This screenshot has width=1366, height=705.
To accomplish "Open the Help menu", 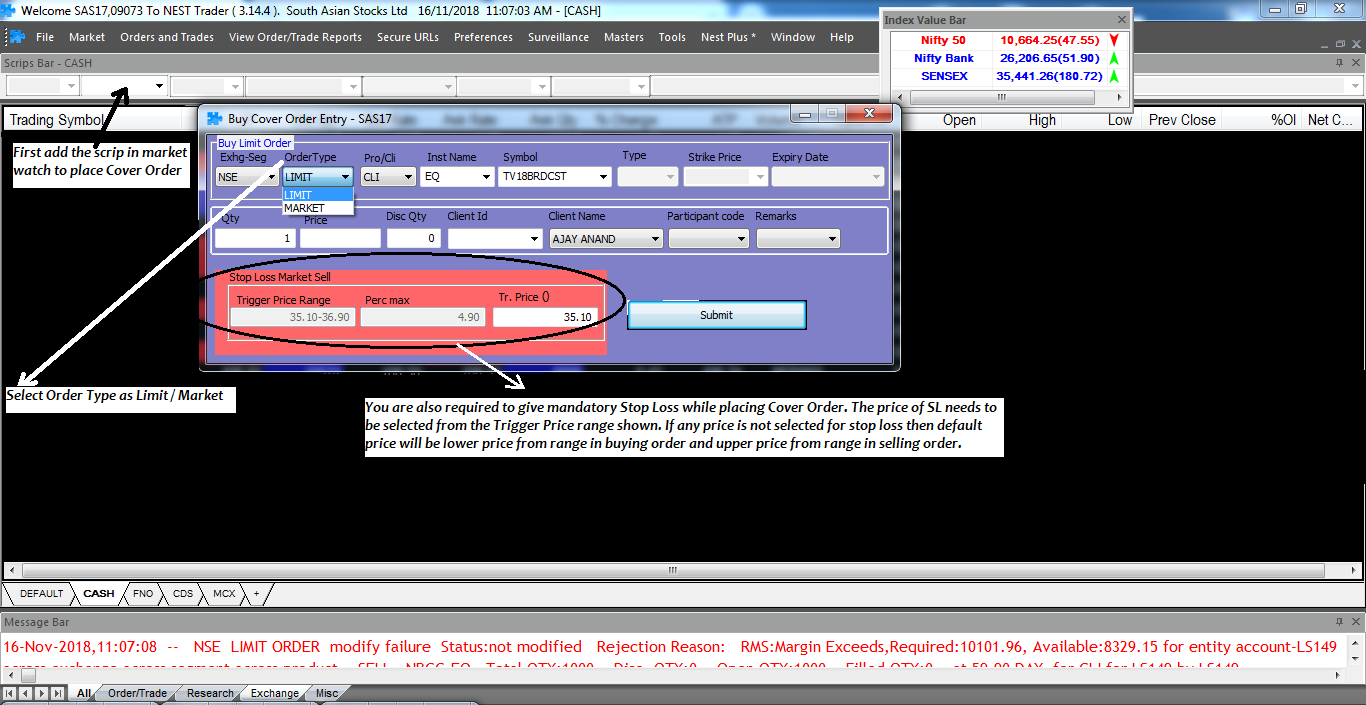I will [842, 37].
